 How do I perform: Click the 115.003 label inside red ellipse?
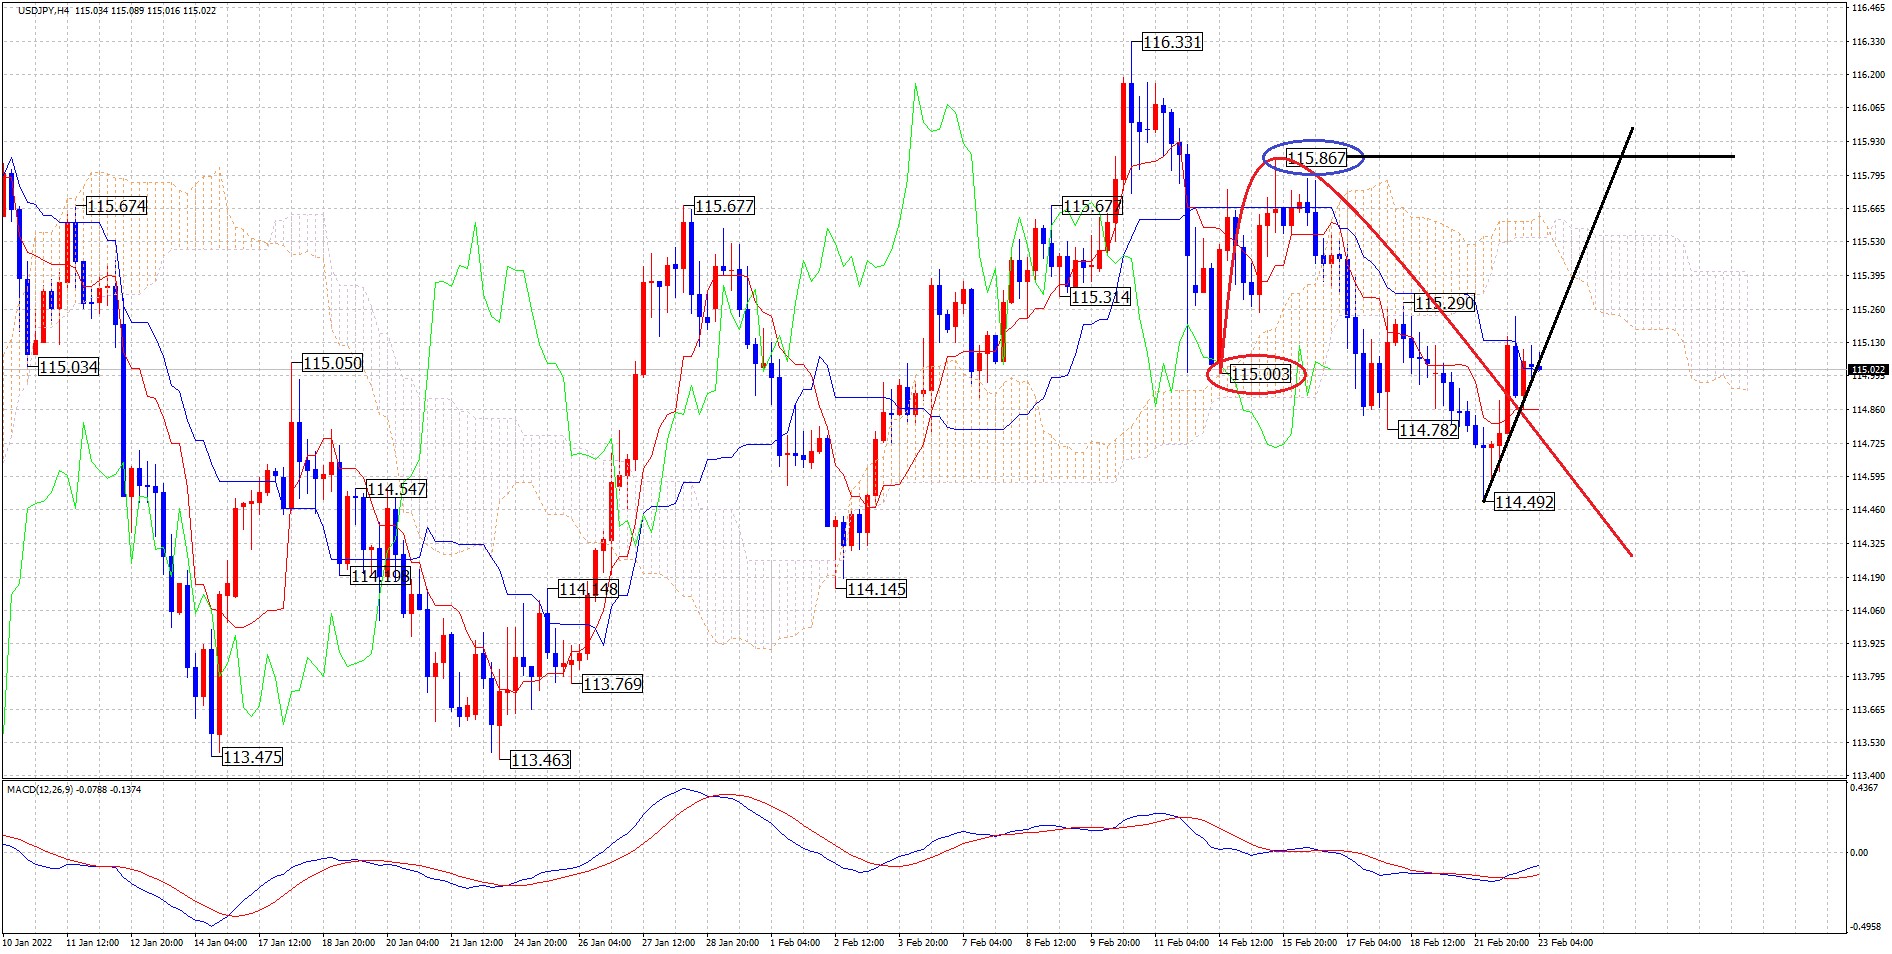(1260, 374)
